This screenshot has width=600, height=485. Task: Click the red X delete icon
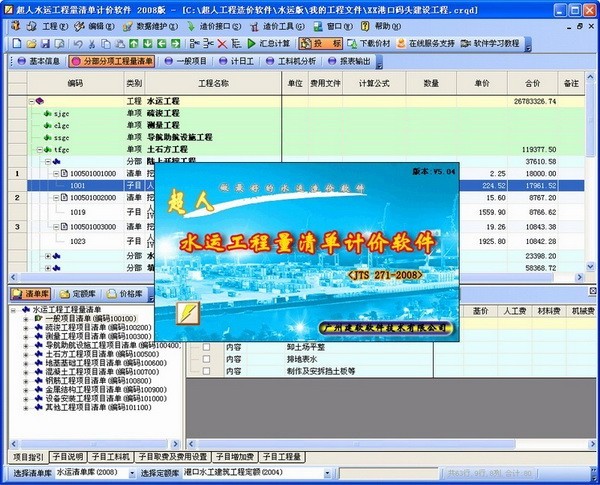pos(222,44)
